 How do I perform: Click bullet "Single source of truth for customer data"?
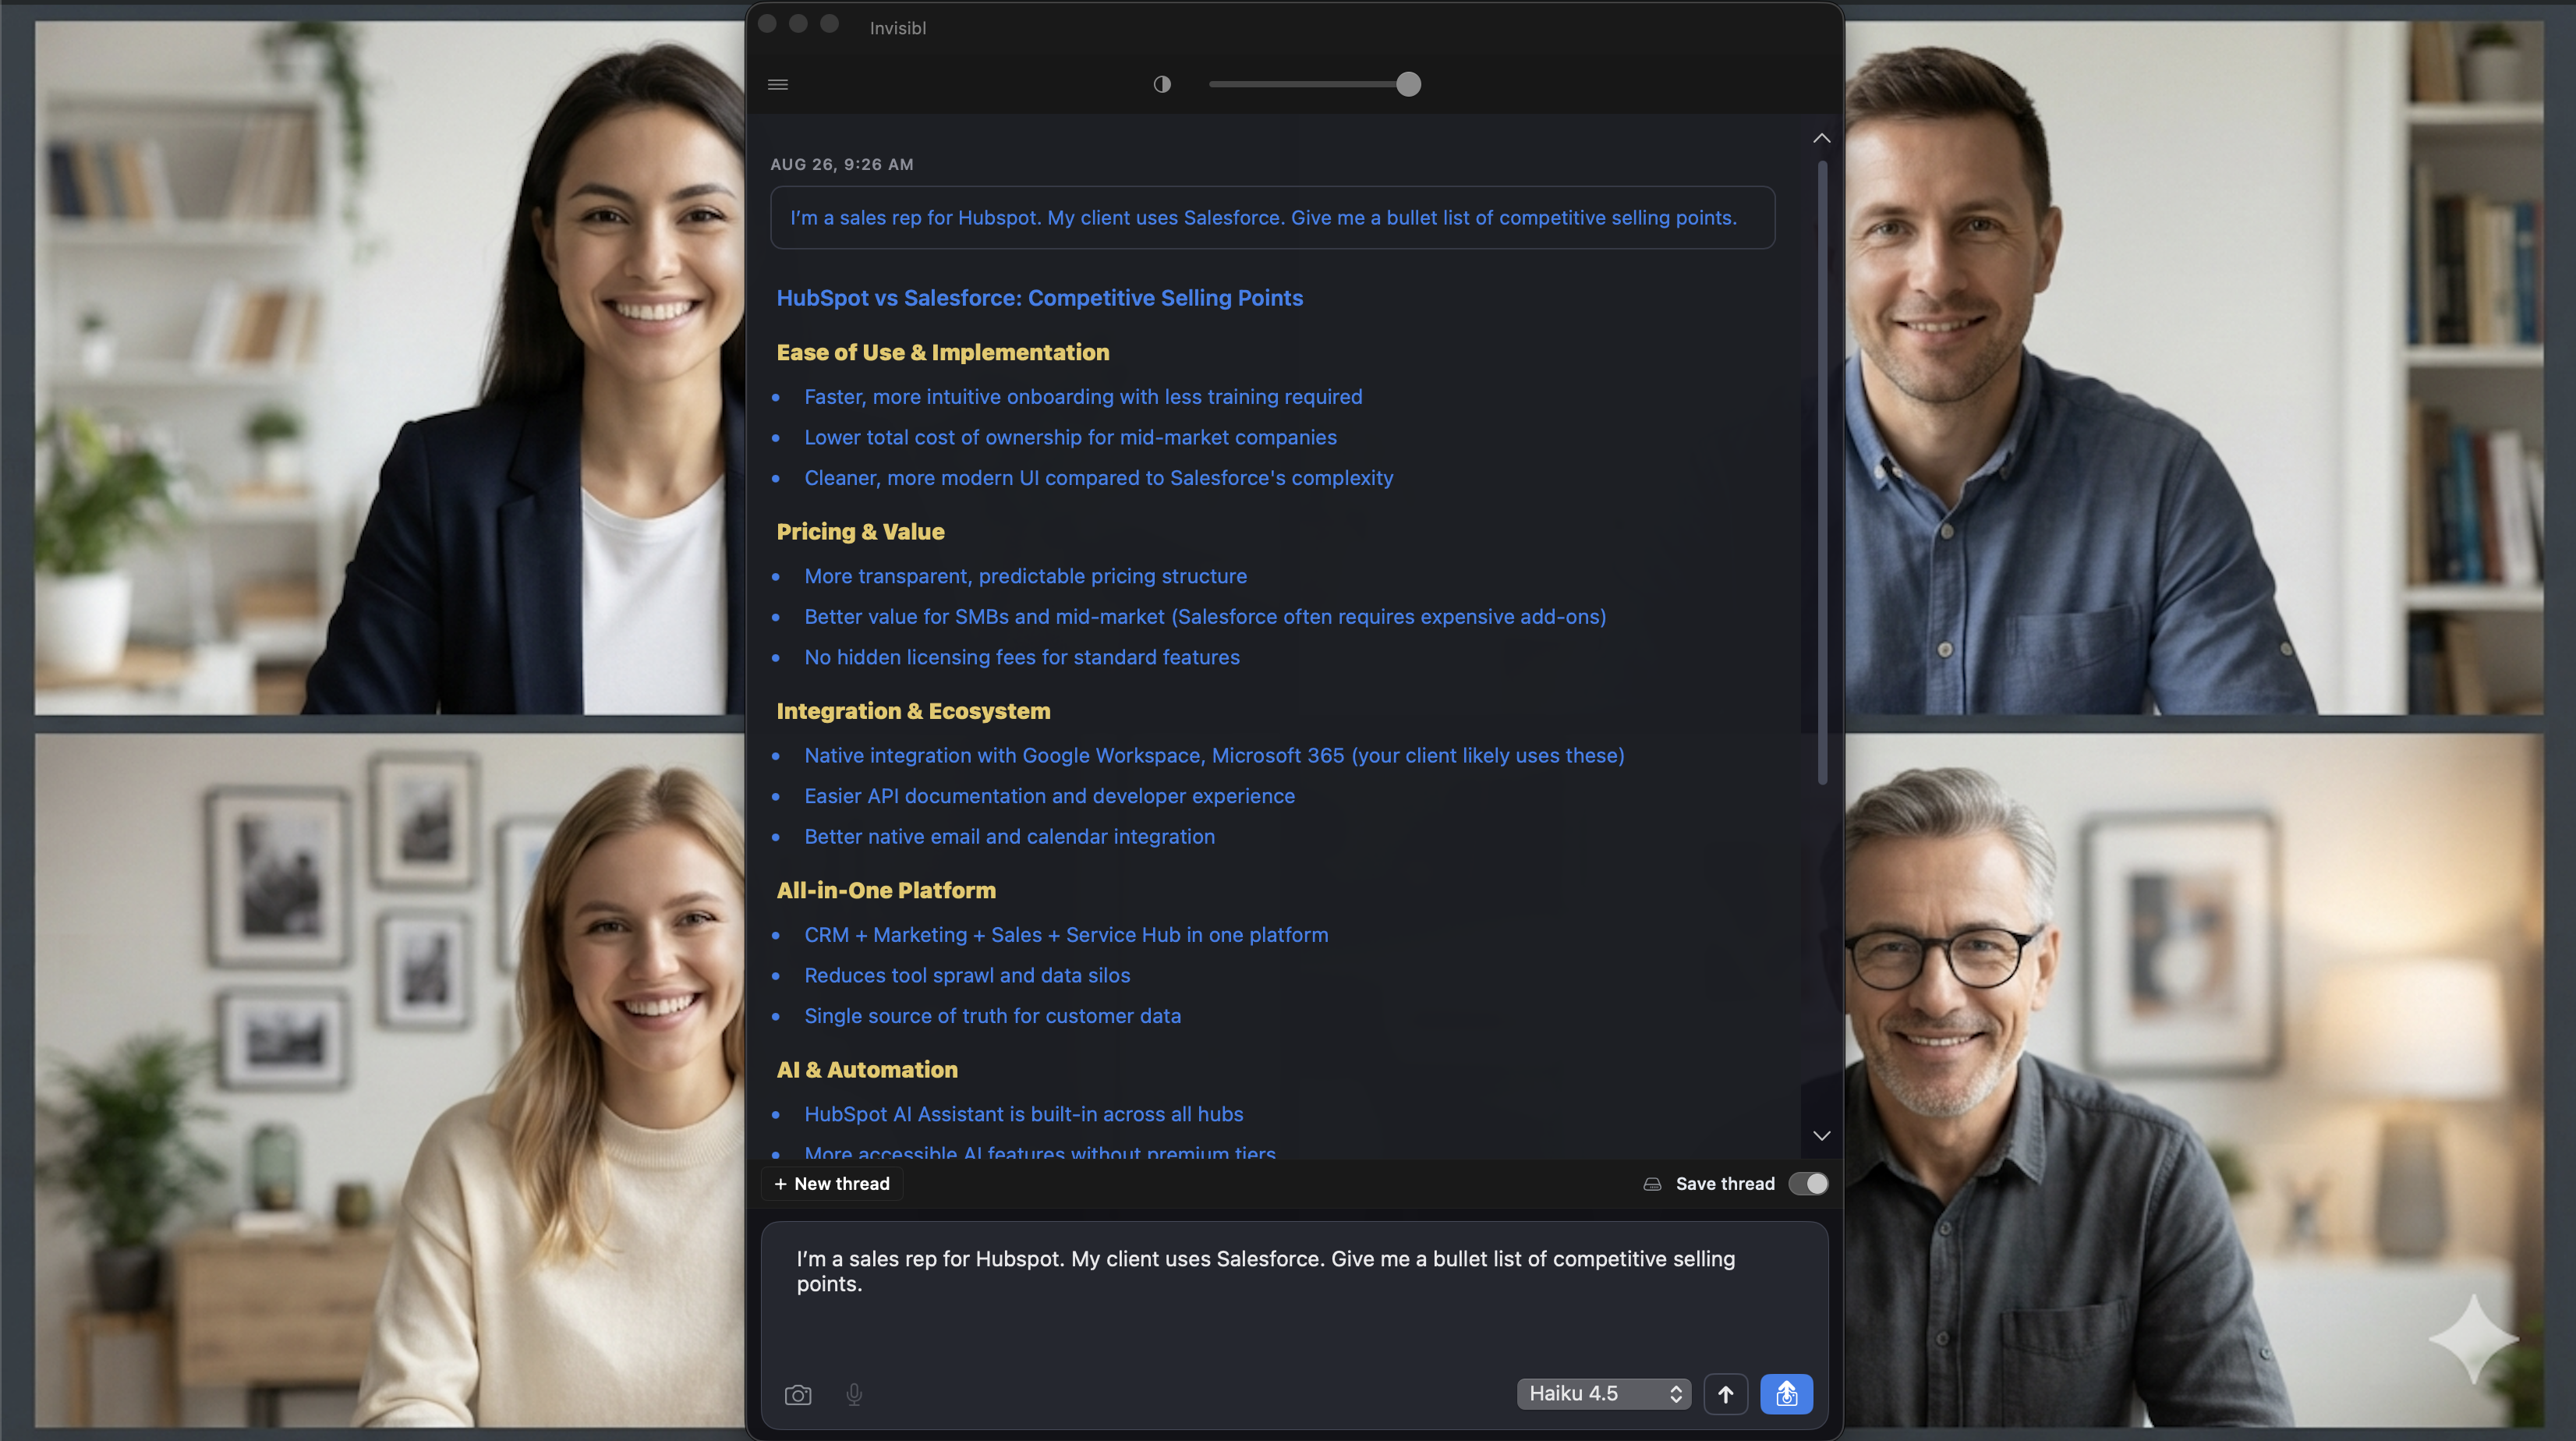(x=992, y=1016)
